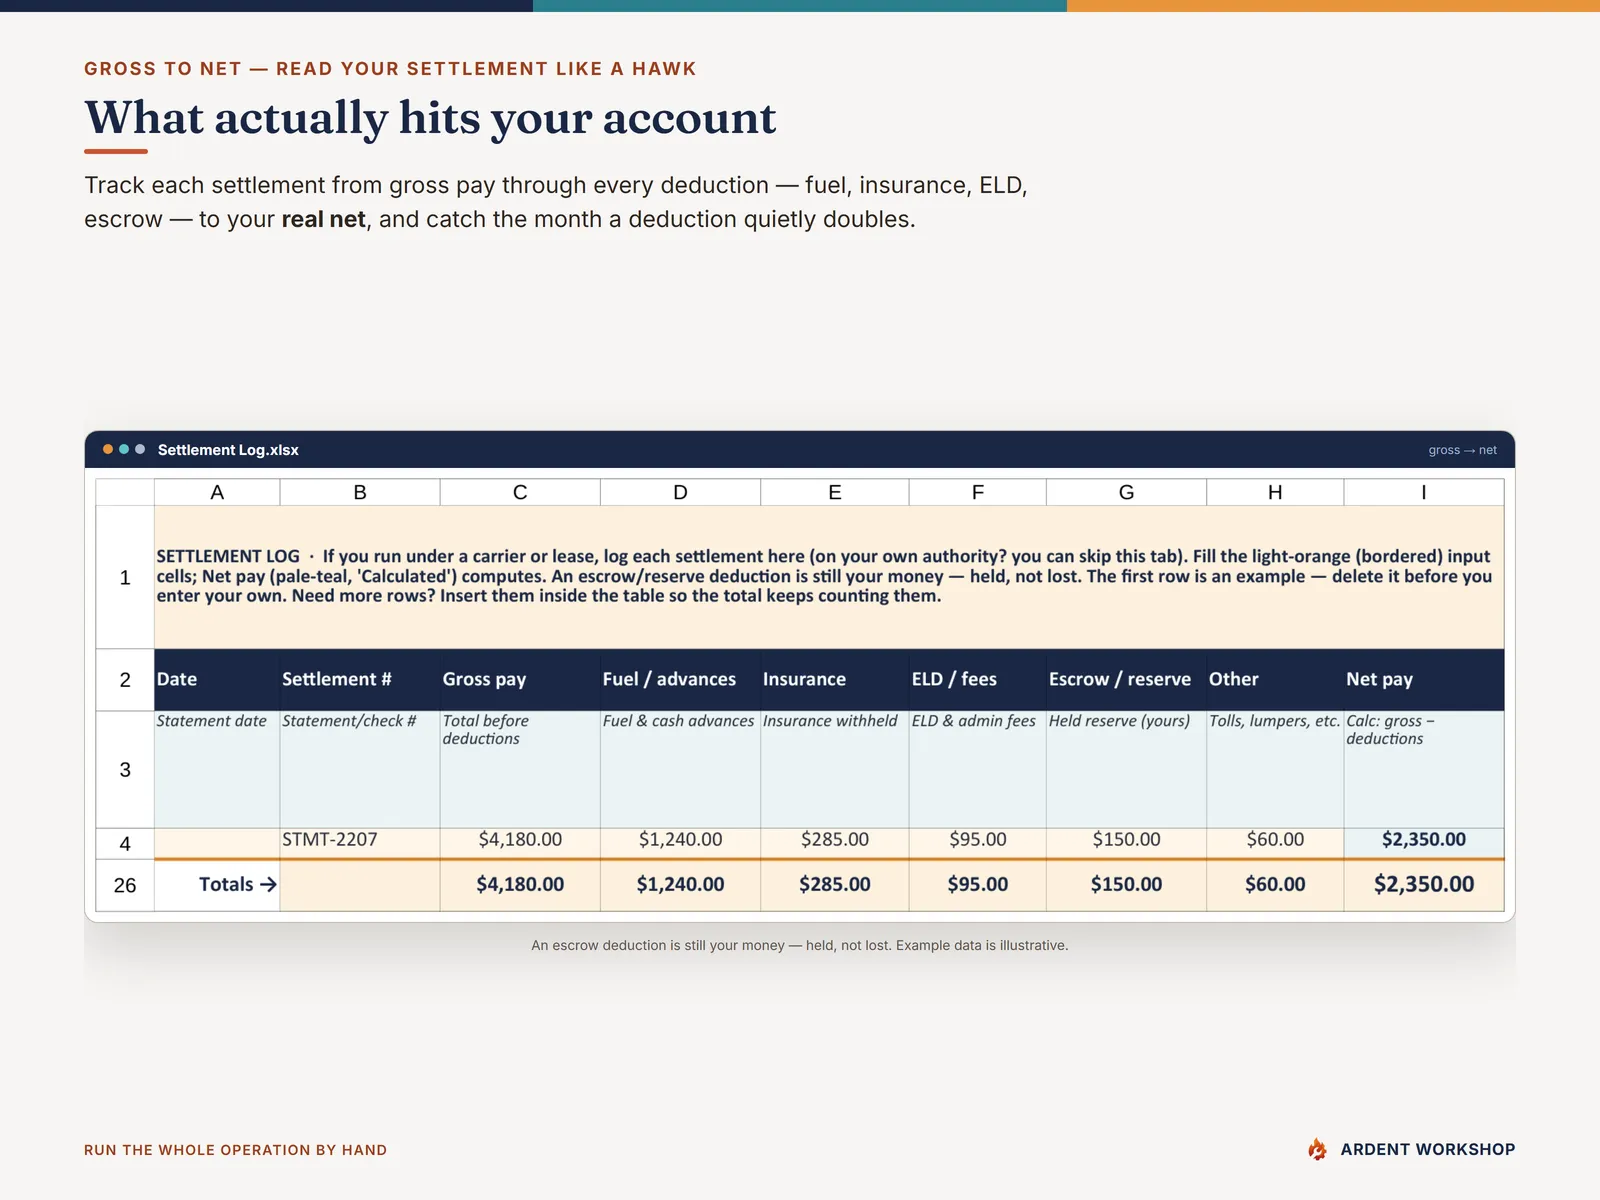Viewport: 1600px width, 1200px height.
Task: Click the ELD & admin fees hint
Action: point(978,769)
